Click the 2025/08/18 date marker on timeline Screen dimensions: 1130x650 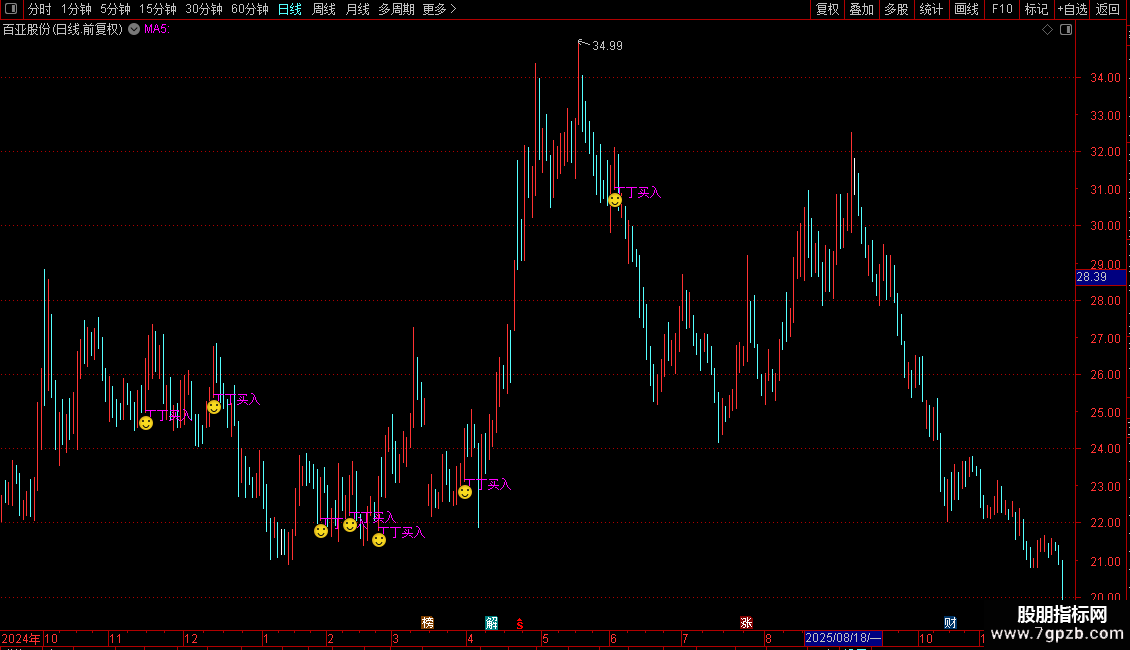click(842, 638)
